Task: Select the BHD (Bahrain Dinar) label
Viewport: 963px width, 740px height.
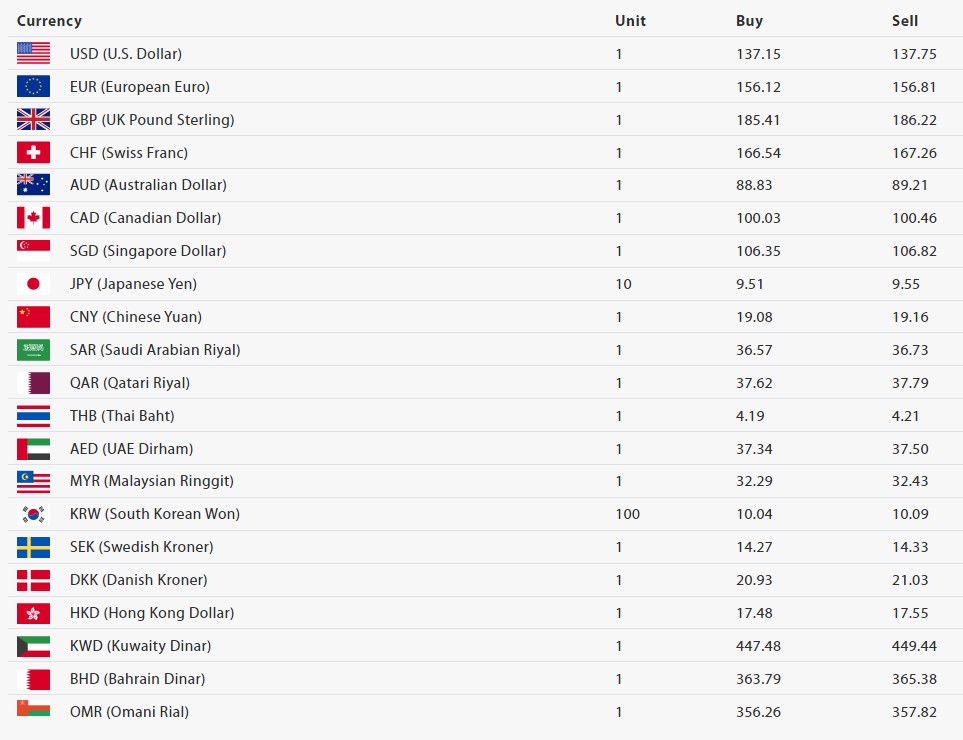Action: 137,679
